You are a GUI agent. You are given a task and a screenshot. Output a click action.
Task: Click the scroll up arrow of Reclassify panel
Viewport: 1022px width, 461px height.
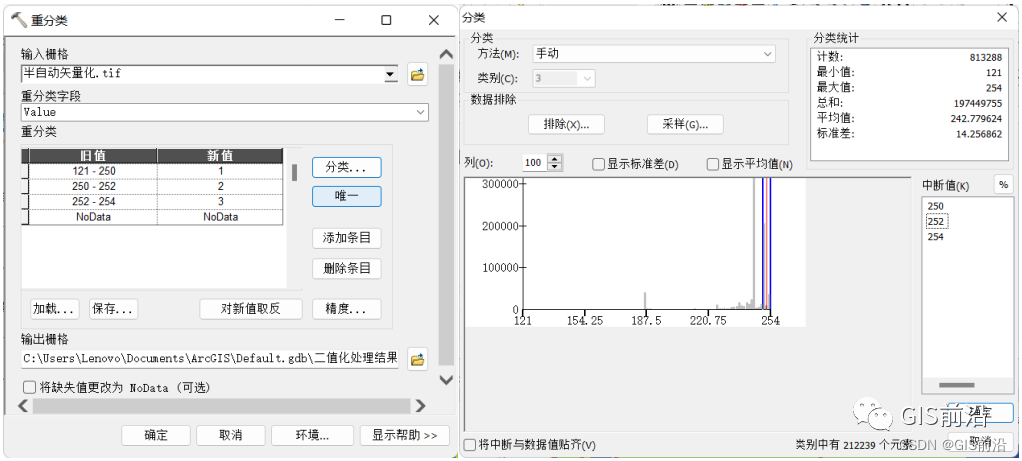446,54
